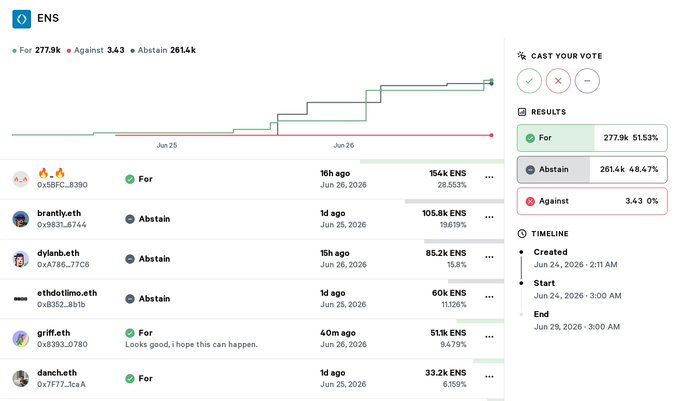Open griff.eth voter profile
Viewport: 680px width, 401px height.
[x=53, y=333]
